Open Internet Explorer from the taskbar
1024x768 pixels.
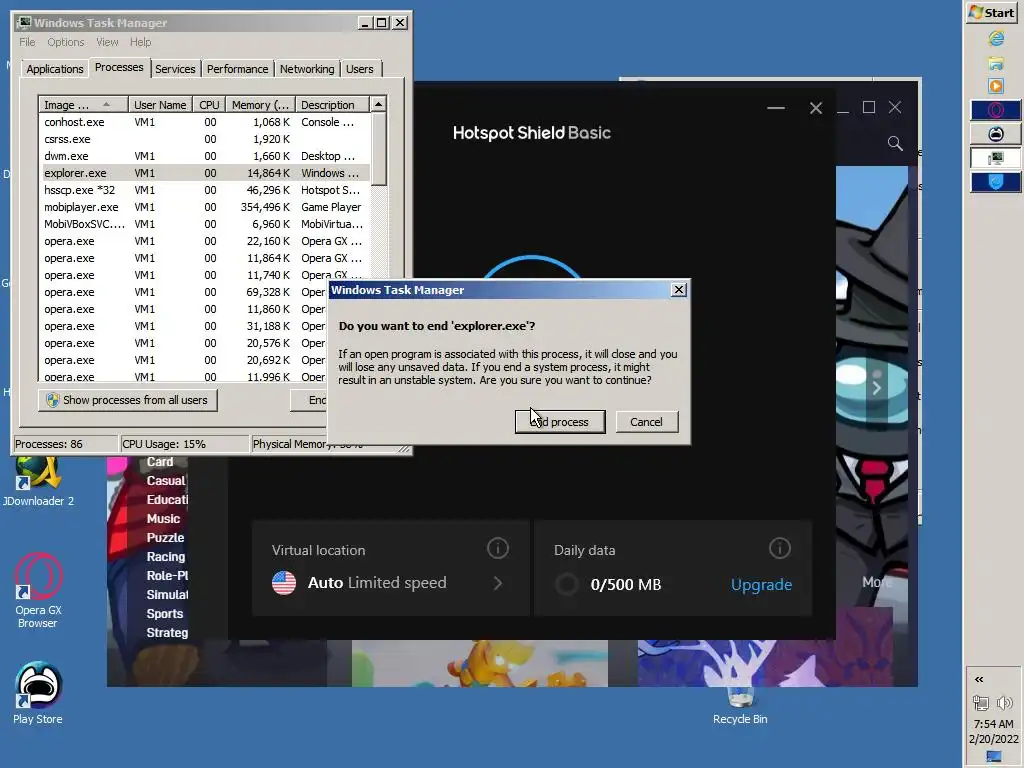995,39
